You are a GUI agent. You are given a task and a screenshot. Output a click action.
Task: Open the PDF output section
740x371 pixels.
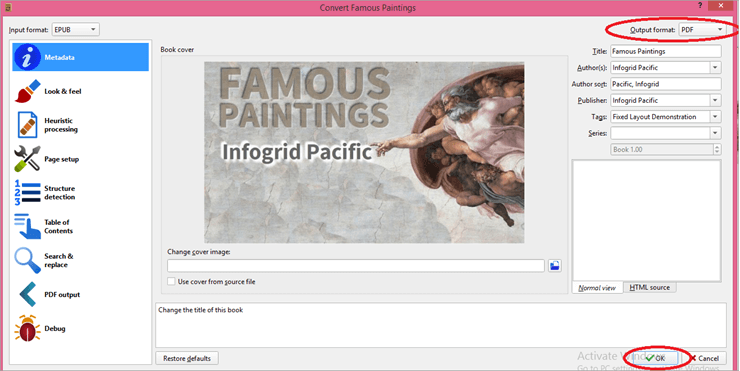pyautogui.click(x=80, y=295)
